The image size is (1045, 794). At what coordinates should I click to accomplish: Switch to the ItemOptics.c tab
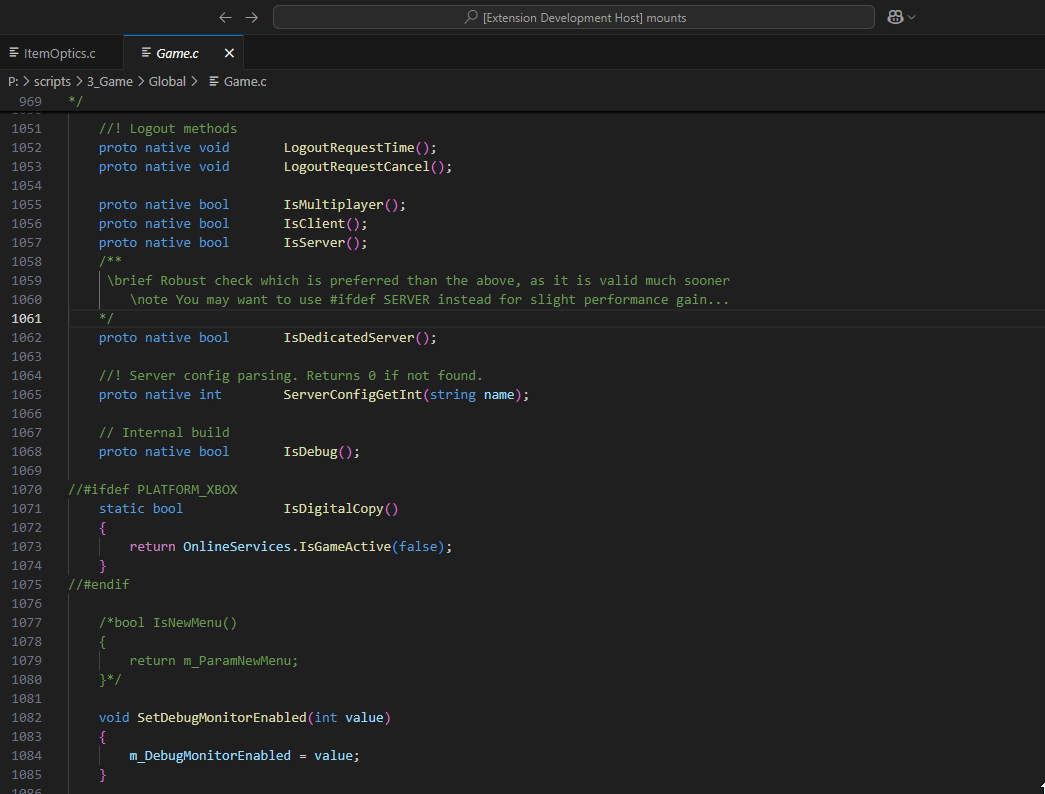59,53
